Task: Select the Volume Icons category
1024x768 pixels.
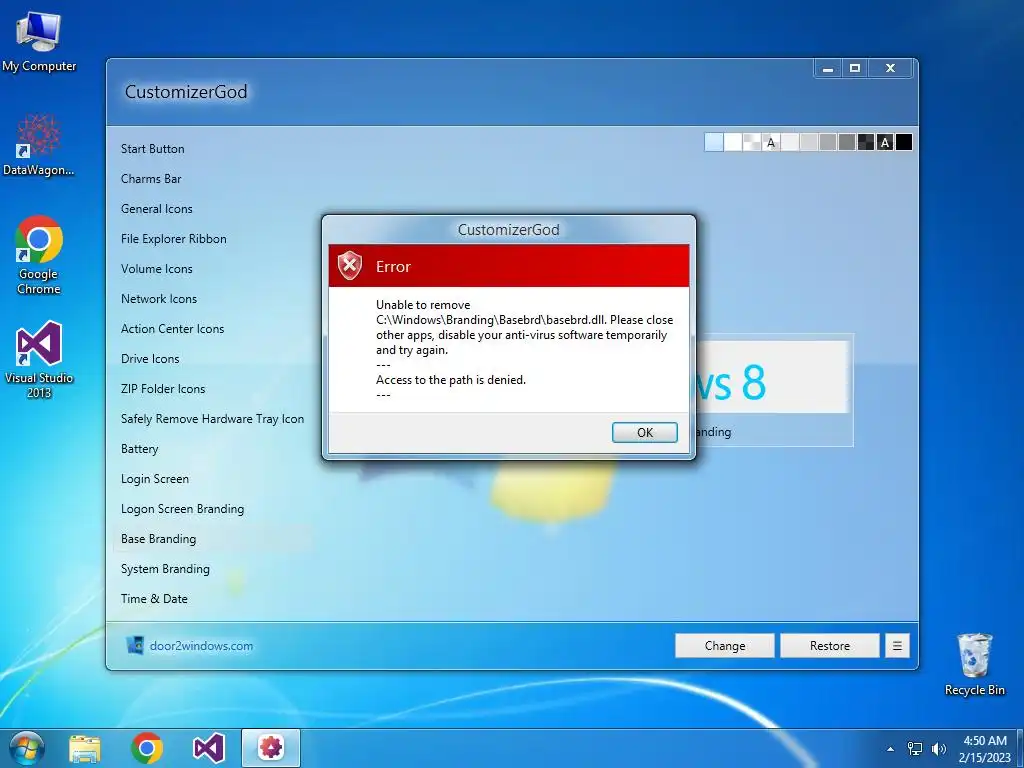Action: (x=157, y=269)
